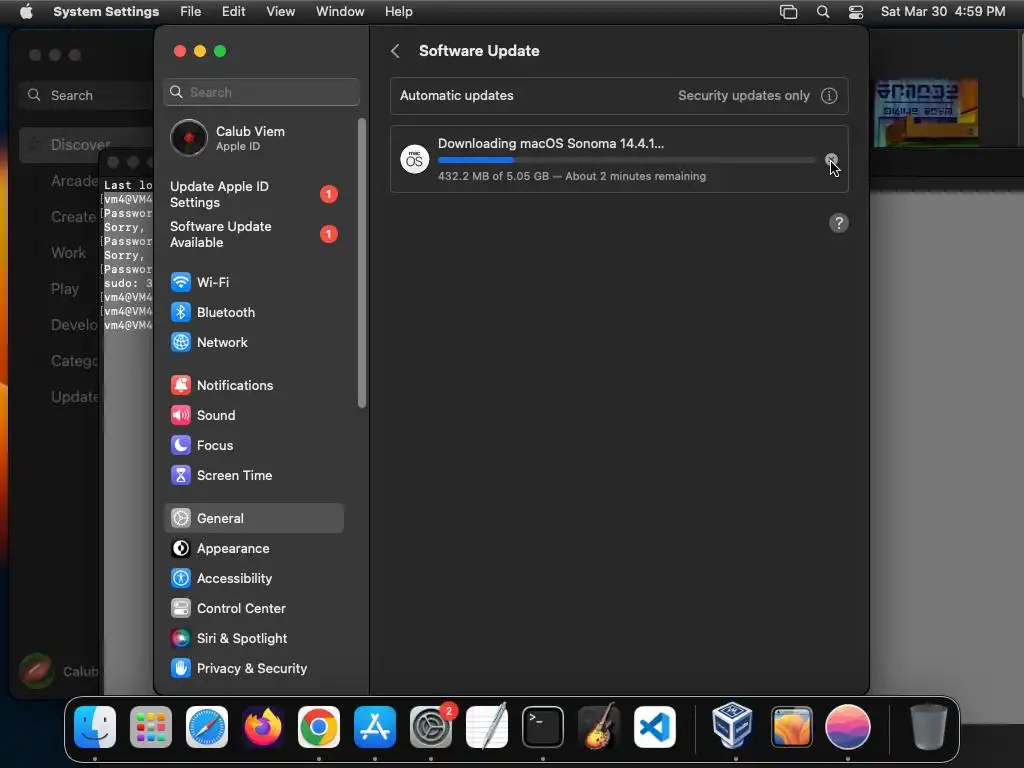Launch Firefox from the Dock

263,727
